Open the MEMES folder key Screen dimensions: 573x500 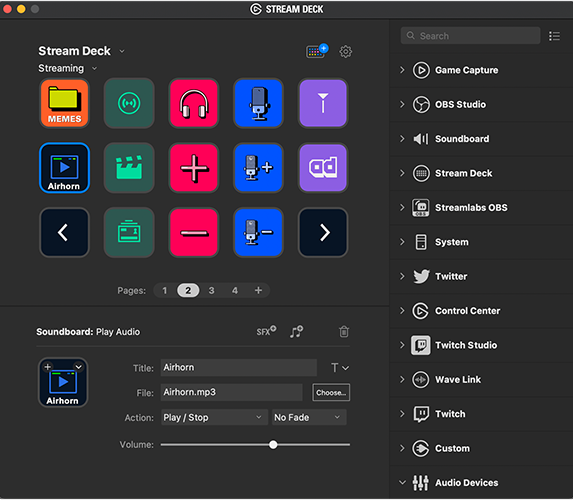click(64, 103)
